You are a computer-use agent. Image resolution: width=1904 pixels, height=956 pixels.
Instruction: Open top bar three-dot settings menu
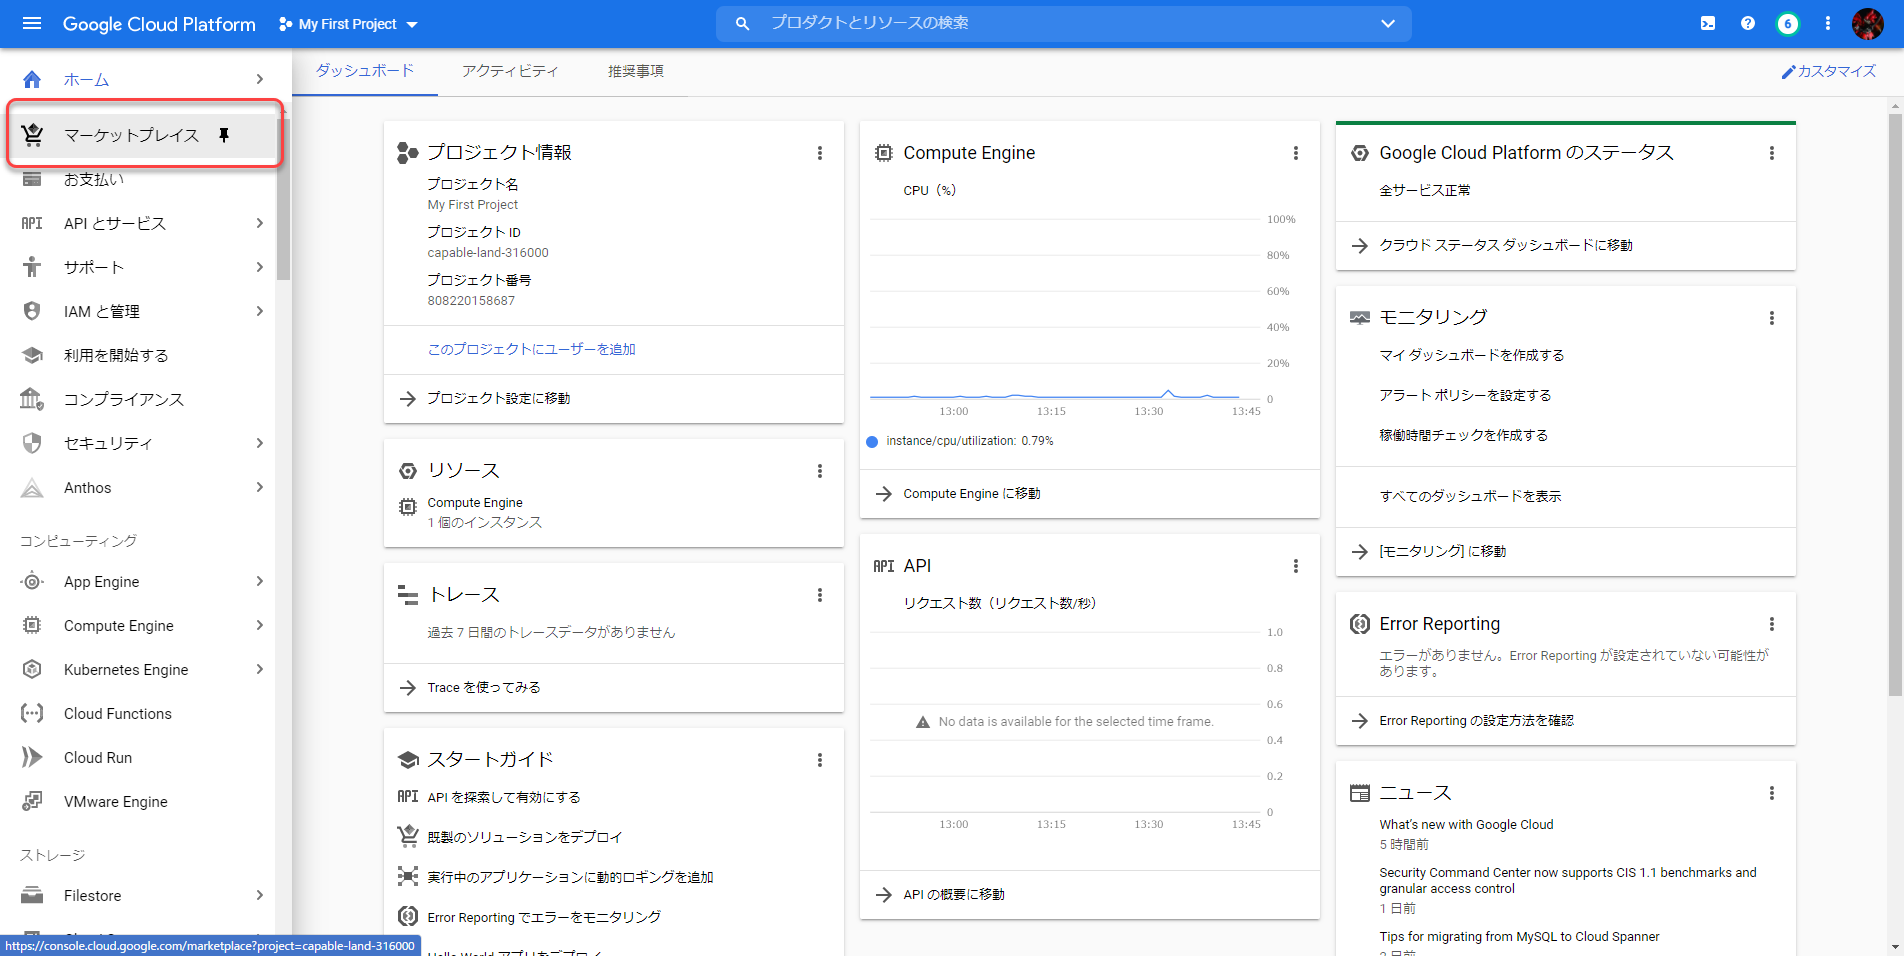[1828, 23]
